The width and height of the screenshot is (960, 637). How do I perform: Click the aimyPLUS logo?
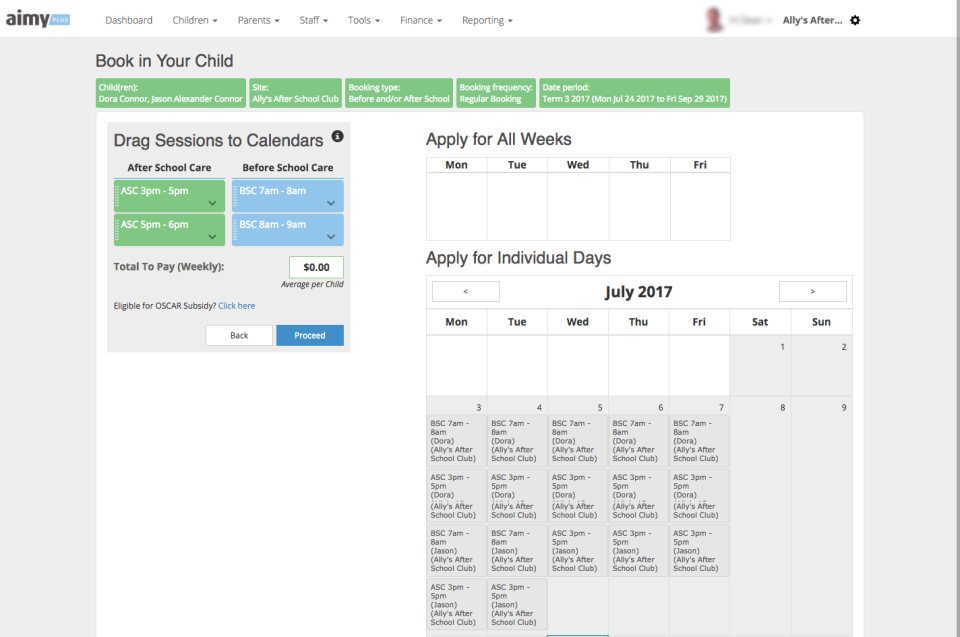pos(38,17)
